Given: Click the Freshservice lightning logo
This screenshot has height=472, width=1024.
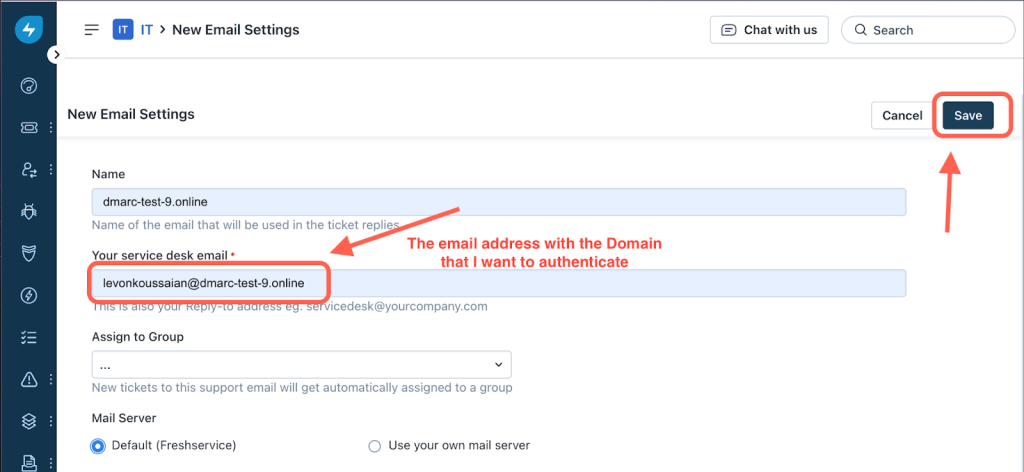Looking at the screenshot, I should 28,29.
